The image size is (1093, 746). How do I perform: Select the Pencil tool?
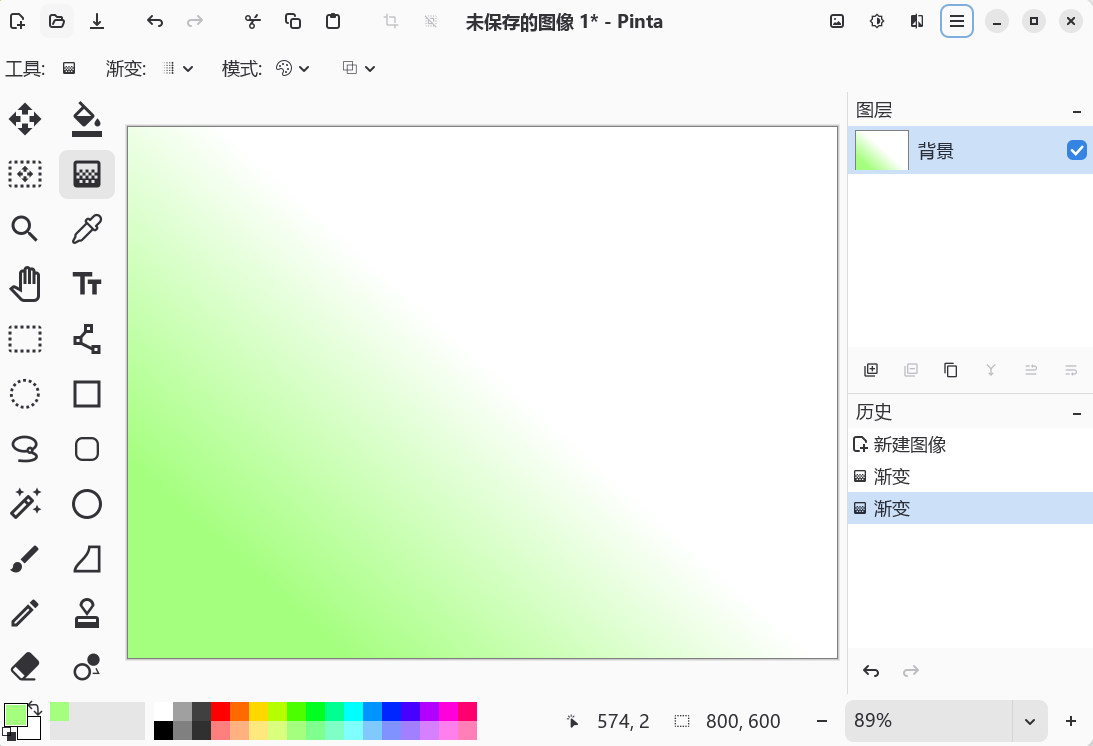(25, 613)
